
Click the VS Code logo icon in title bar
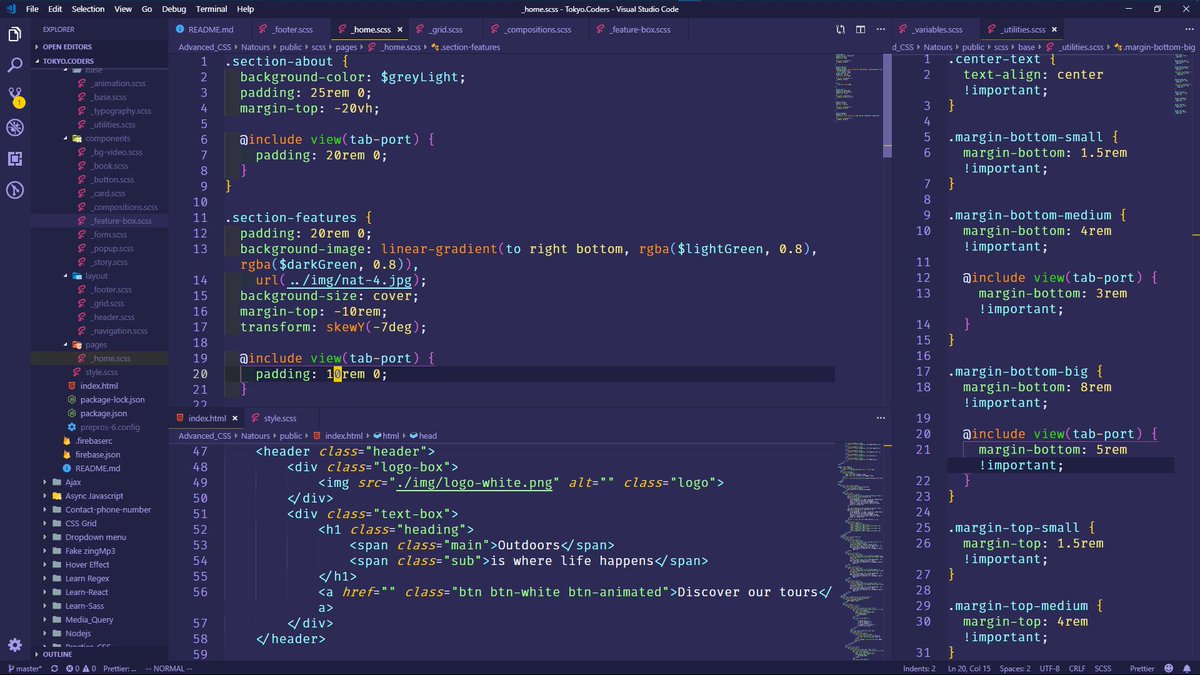tap(9, 9)
